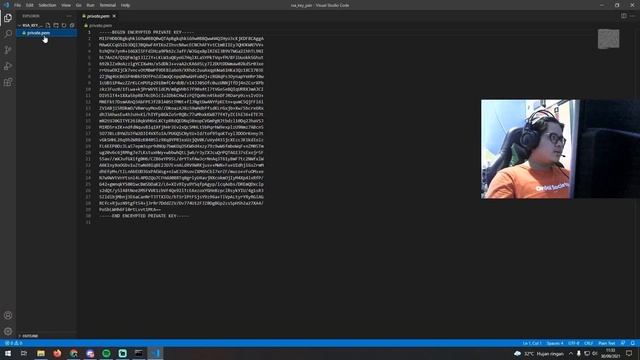Click line 1 BEGIN ENCRYPTED PRIVATE KEY text
640x360 pixels.
pos(147,32)
